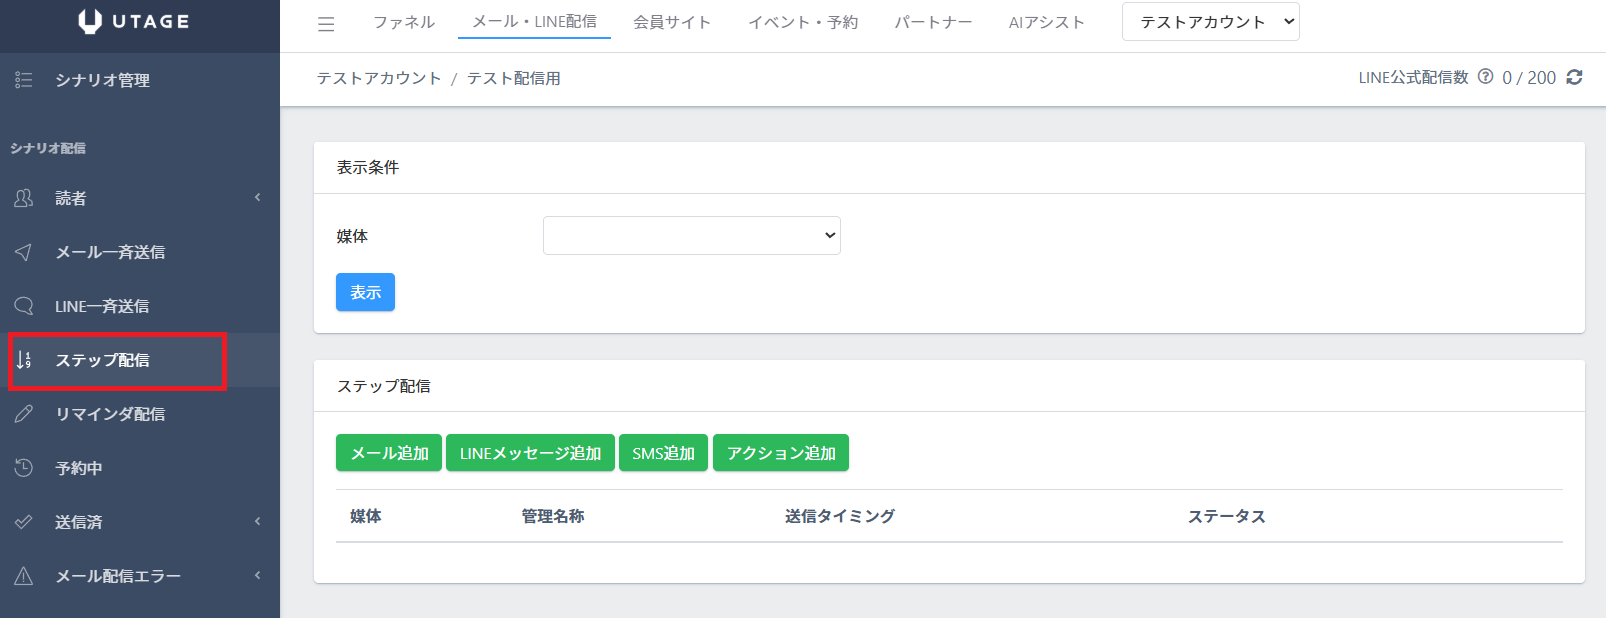Click the LINE一斉送信 speech bubble icon
1606x618 pixels.
click(x=24, y=306)
